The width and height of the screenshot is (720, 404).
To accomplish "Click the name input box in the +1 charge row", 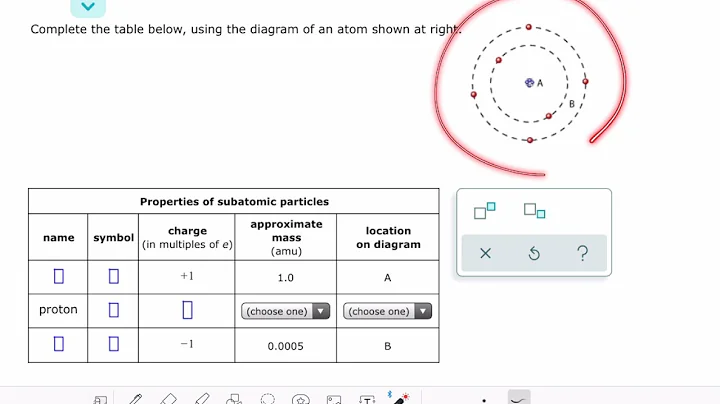I will click(59, 276).
